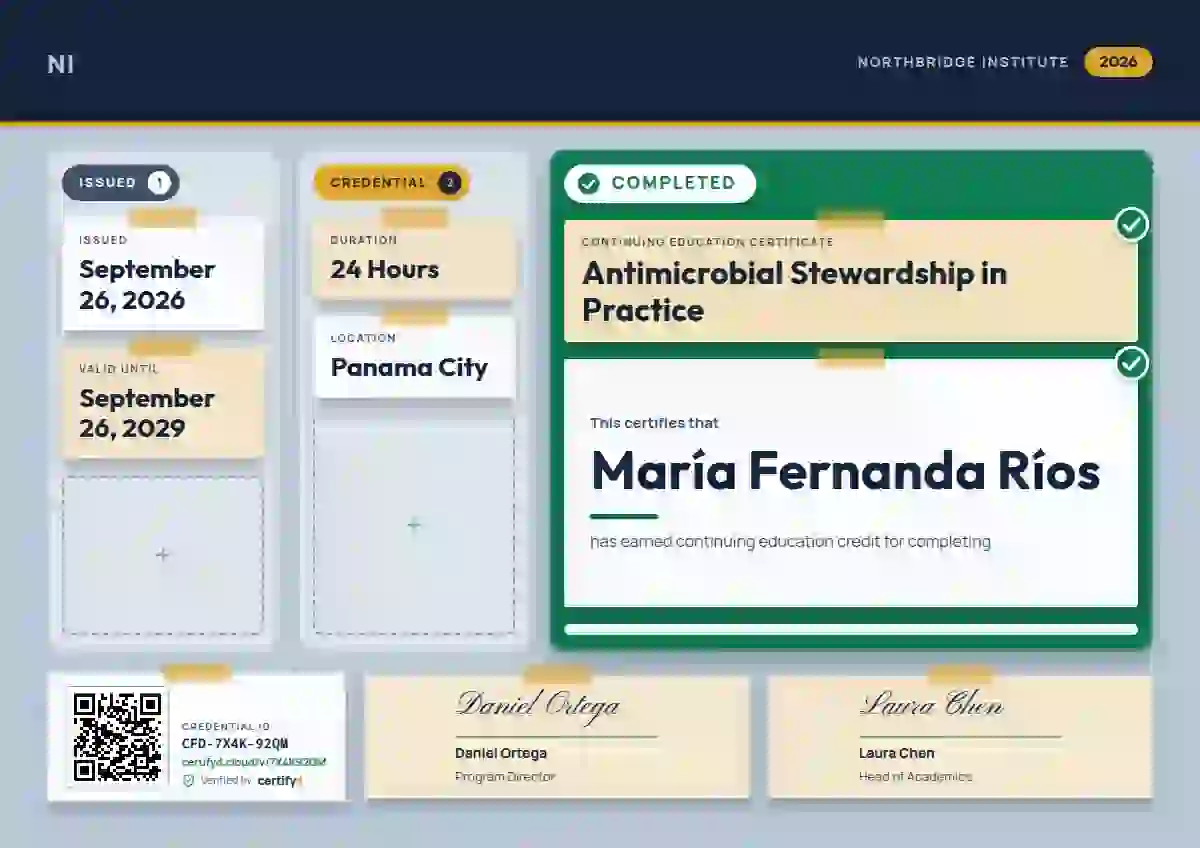The width and height of the screenshot is (1200, 848).
Task: Click the Laura Chen cursive signature
Action: click(x=931, y=704)
